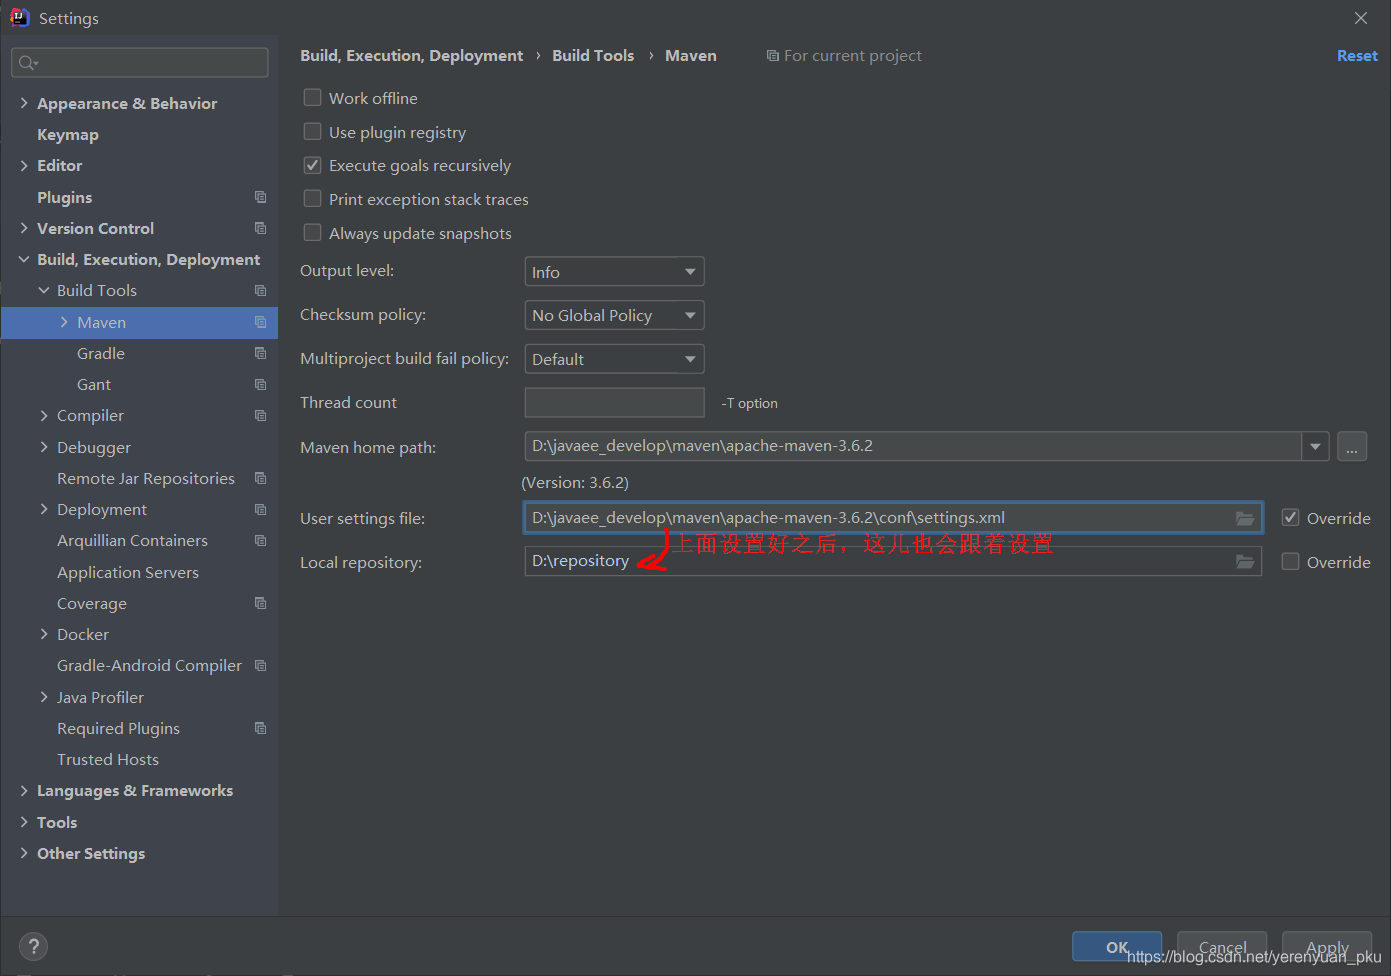Expand the Maven sub-settings chevron
This screenshot has height=976, width=1391.
[x=64, y=322]
